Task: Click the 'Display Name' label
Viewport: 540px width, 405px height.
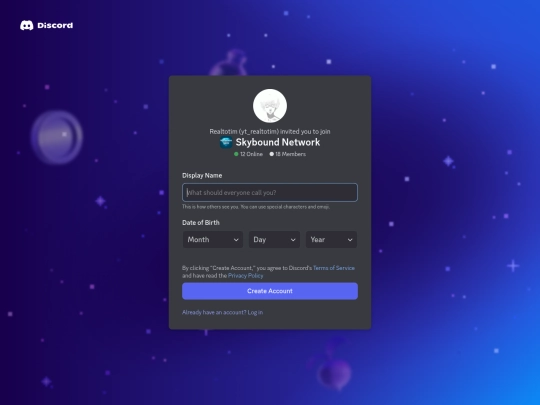Action: coord(202,176)
